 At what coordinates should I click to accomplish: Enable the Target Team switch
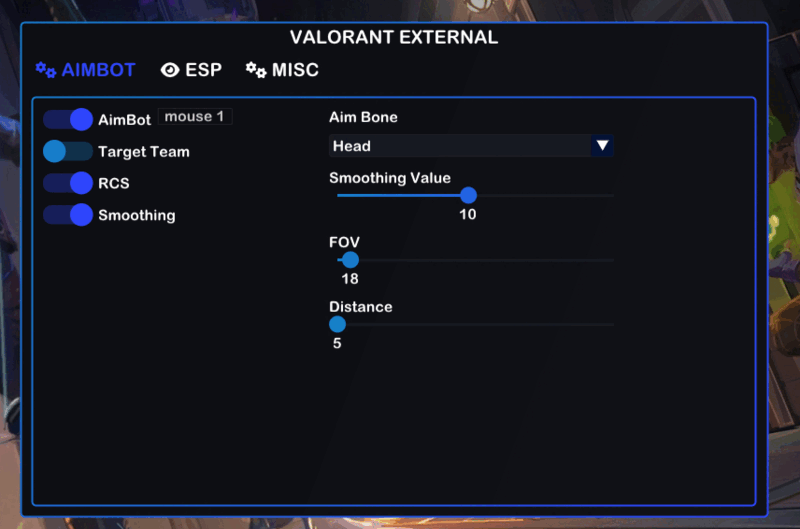[x=68, y=152]
